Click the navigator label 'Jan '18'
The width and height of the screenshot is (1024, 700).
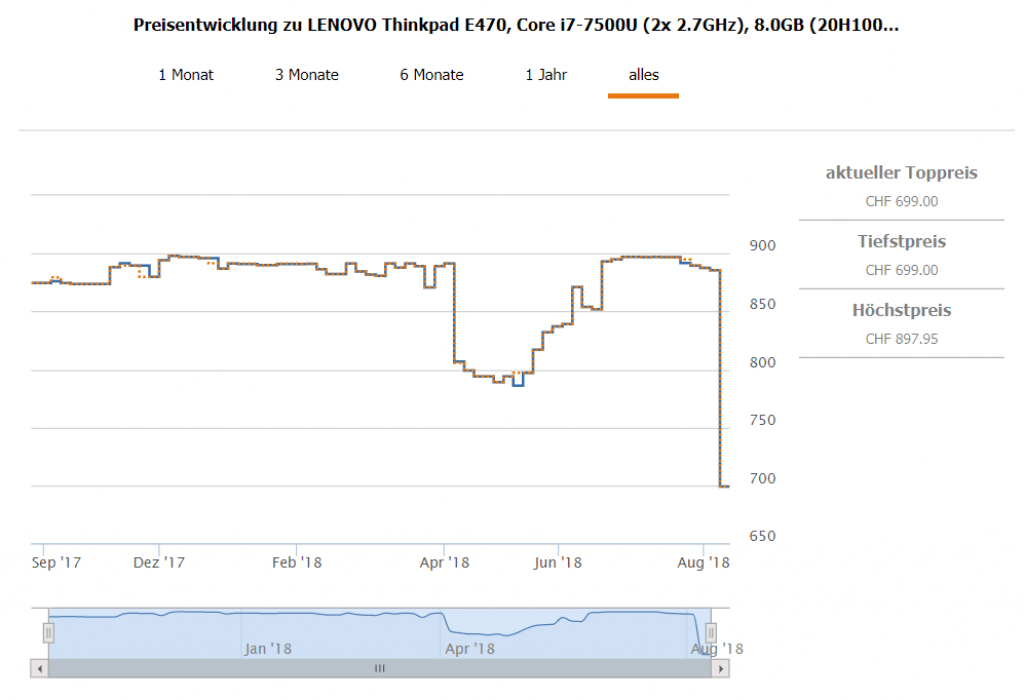click(x=268, y=649)
